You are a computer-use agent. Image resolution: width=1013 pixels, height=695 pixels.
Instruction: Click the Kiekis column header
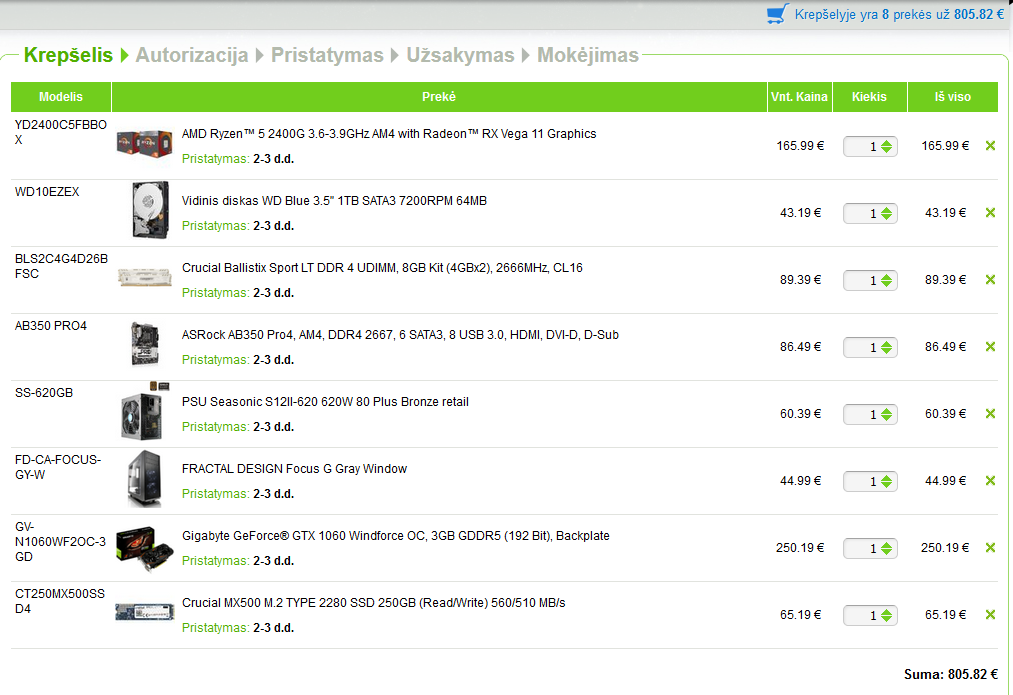click(x=870, y=97)
